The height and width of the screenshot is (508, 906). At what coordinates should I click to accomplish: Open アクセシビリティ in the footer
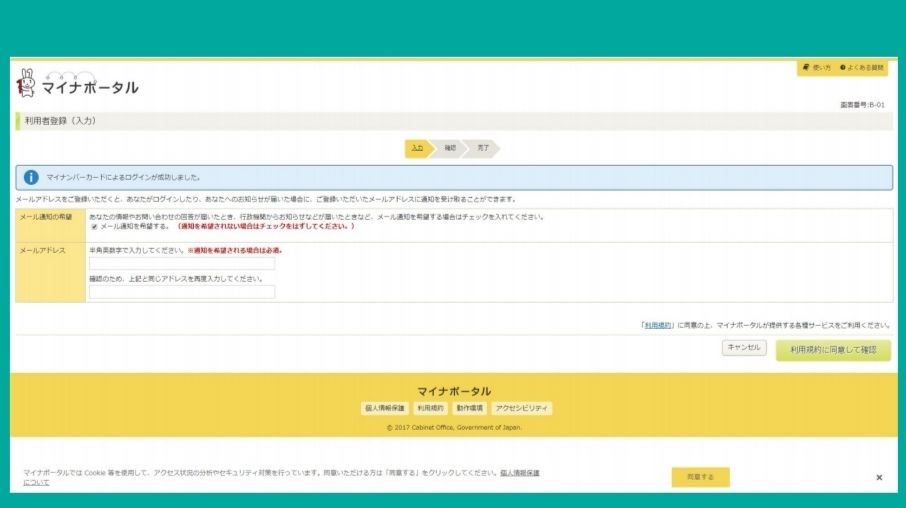(521, 408)
